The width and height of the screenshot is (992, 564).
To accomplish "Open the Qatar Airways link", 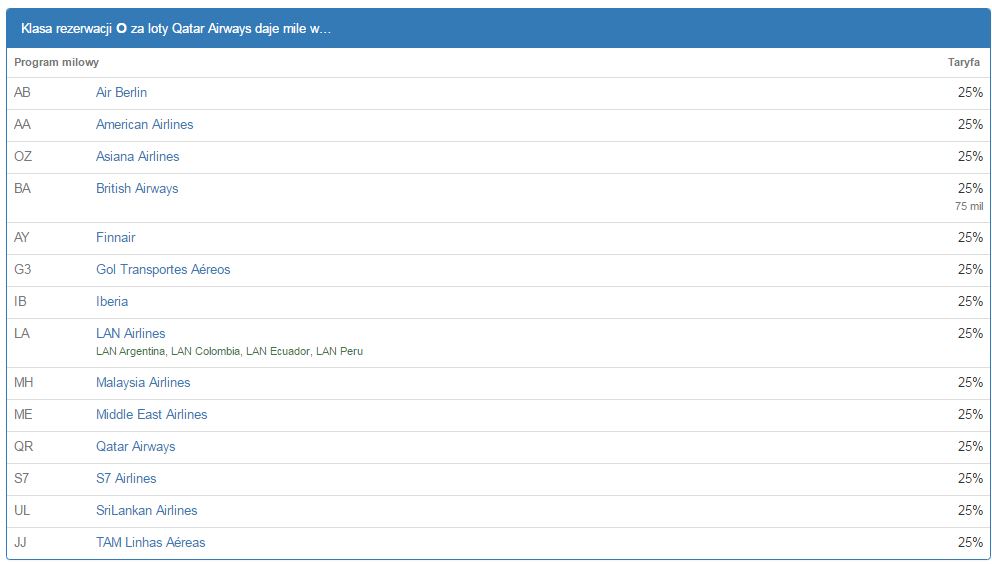I will click(x=135, y=447).
